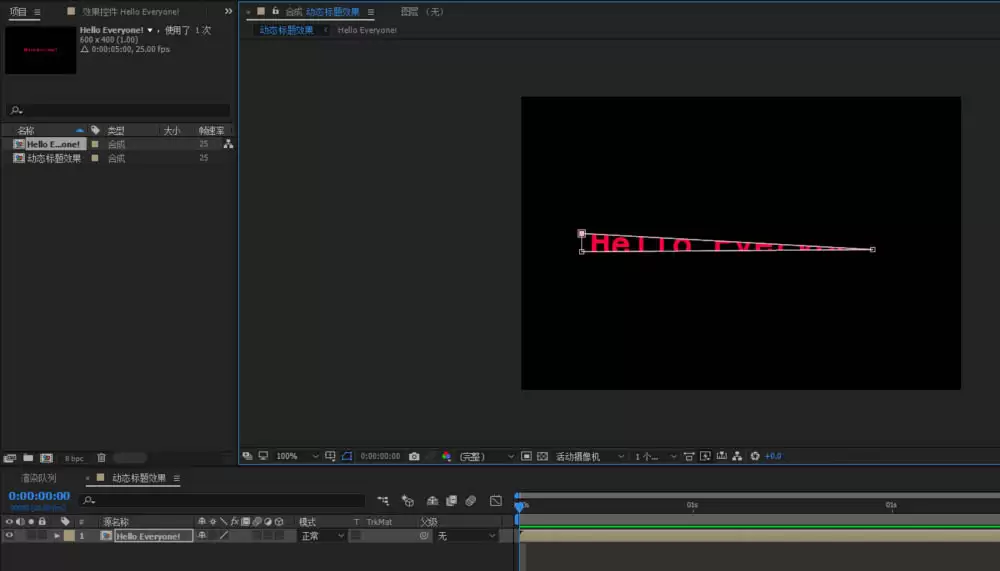Hide the Hello Everyone! layer with eye toggle
Viewport: 1000px width, 571px height.
9,536
